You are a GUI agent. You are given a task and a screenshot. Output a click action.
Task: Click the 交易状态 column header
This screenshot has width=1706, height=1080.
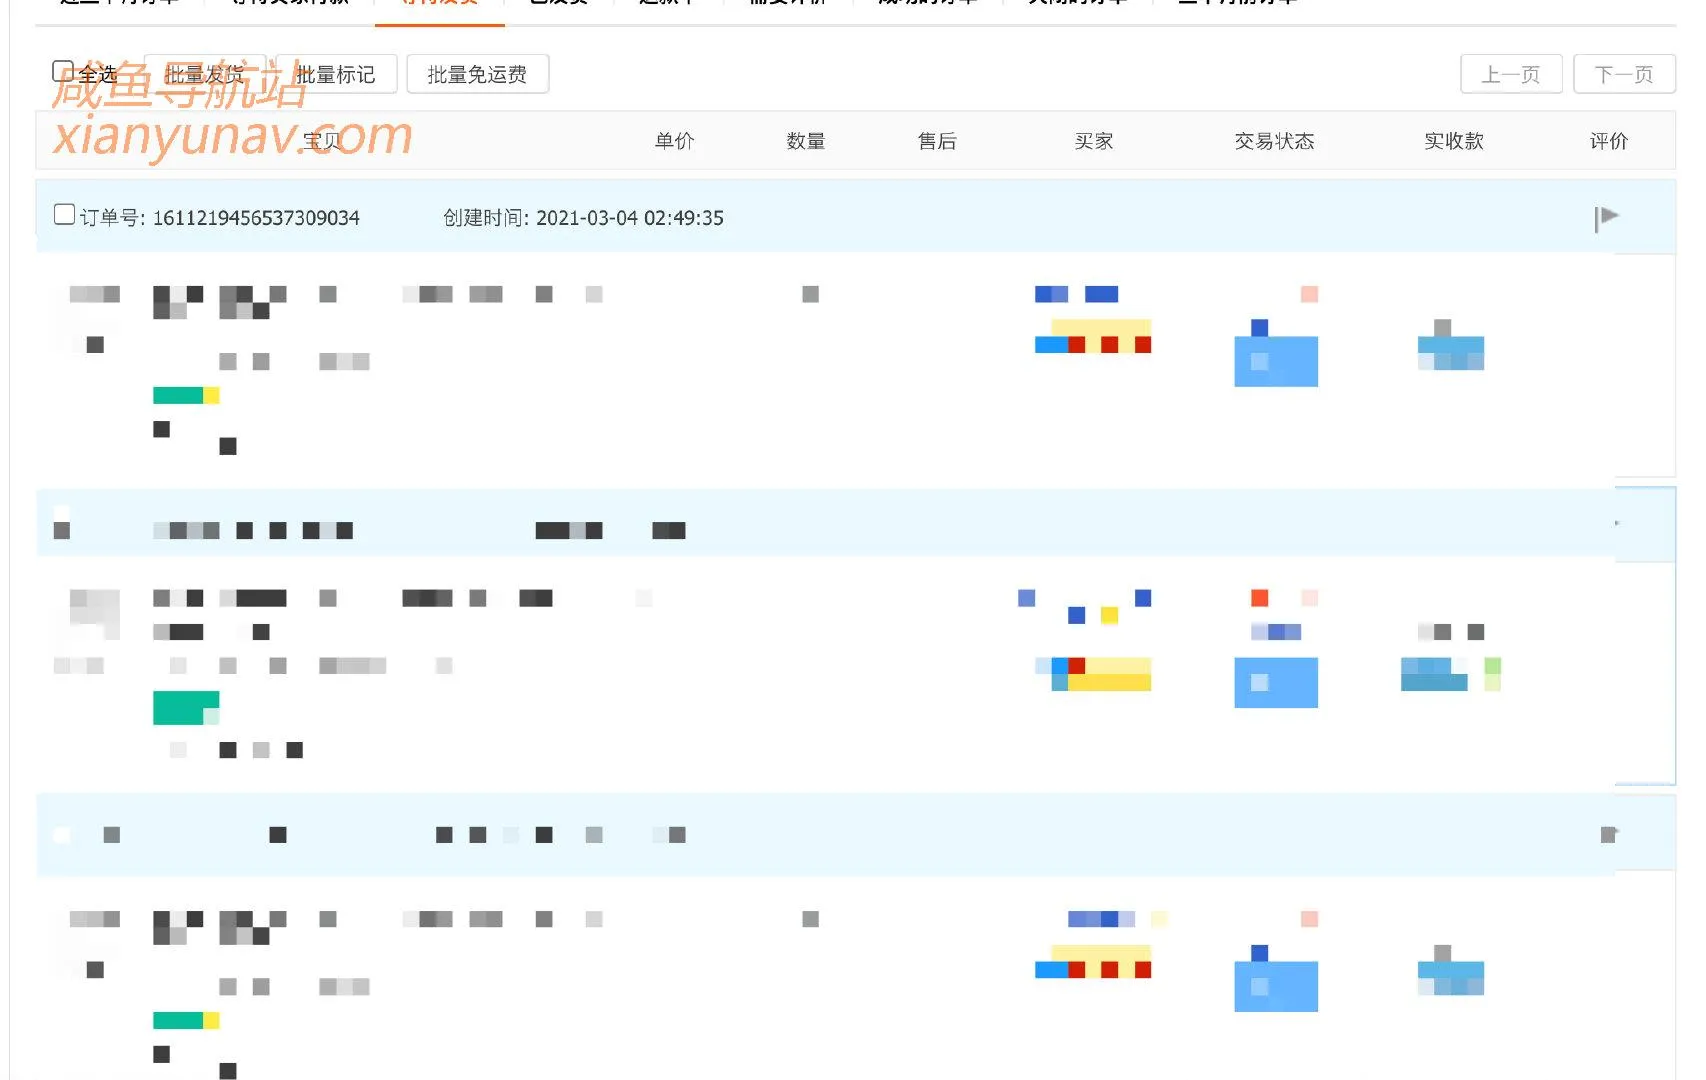pyautogui.click(x=1274, y=141)
